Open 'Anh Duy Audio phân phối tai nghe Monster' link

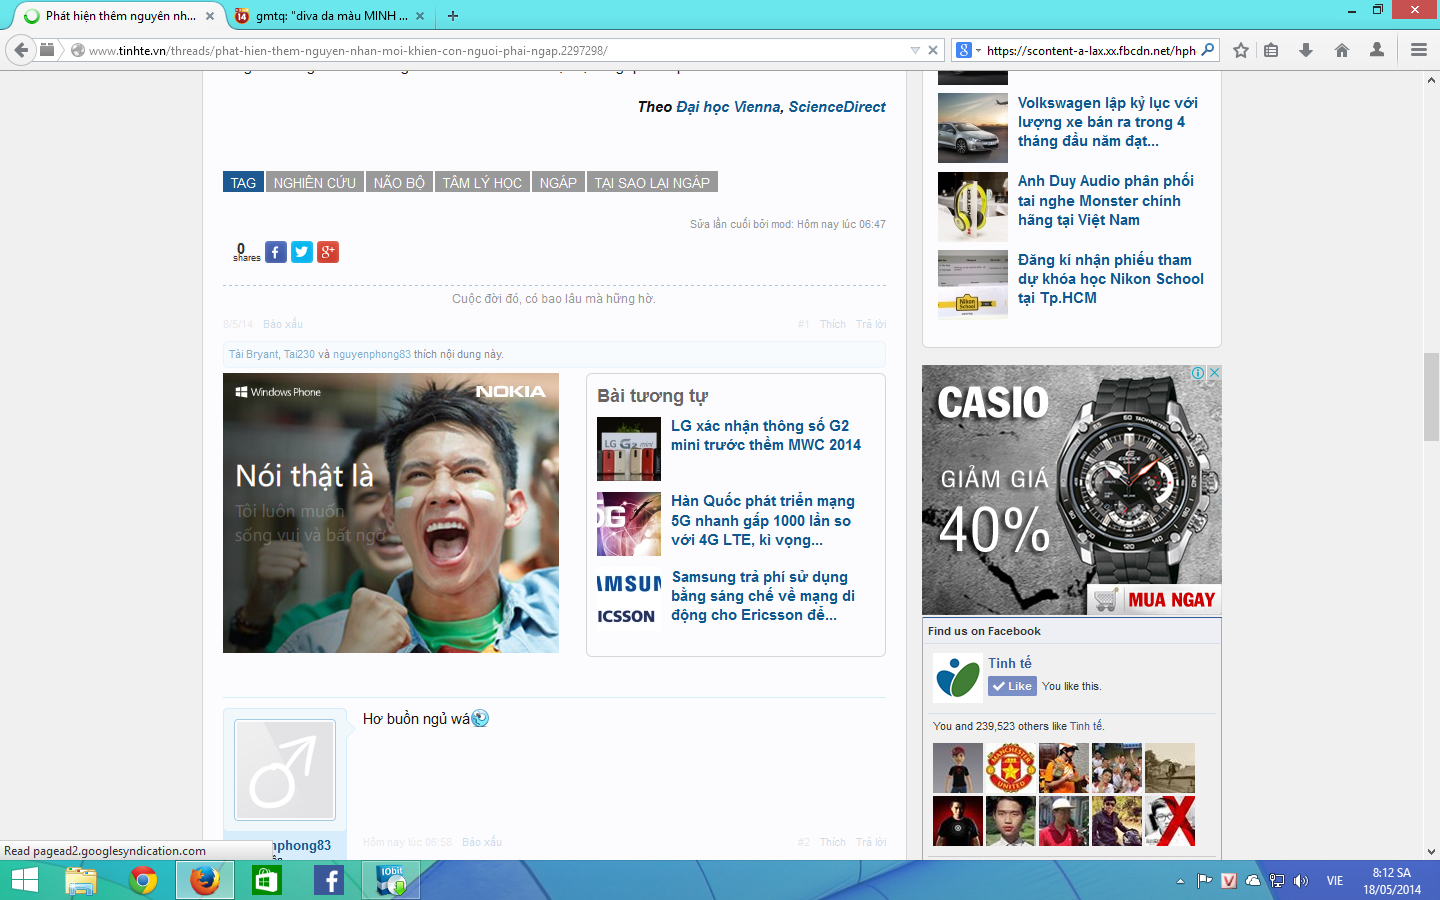click(1106, 200)
